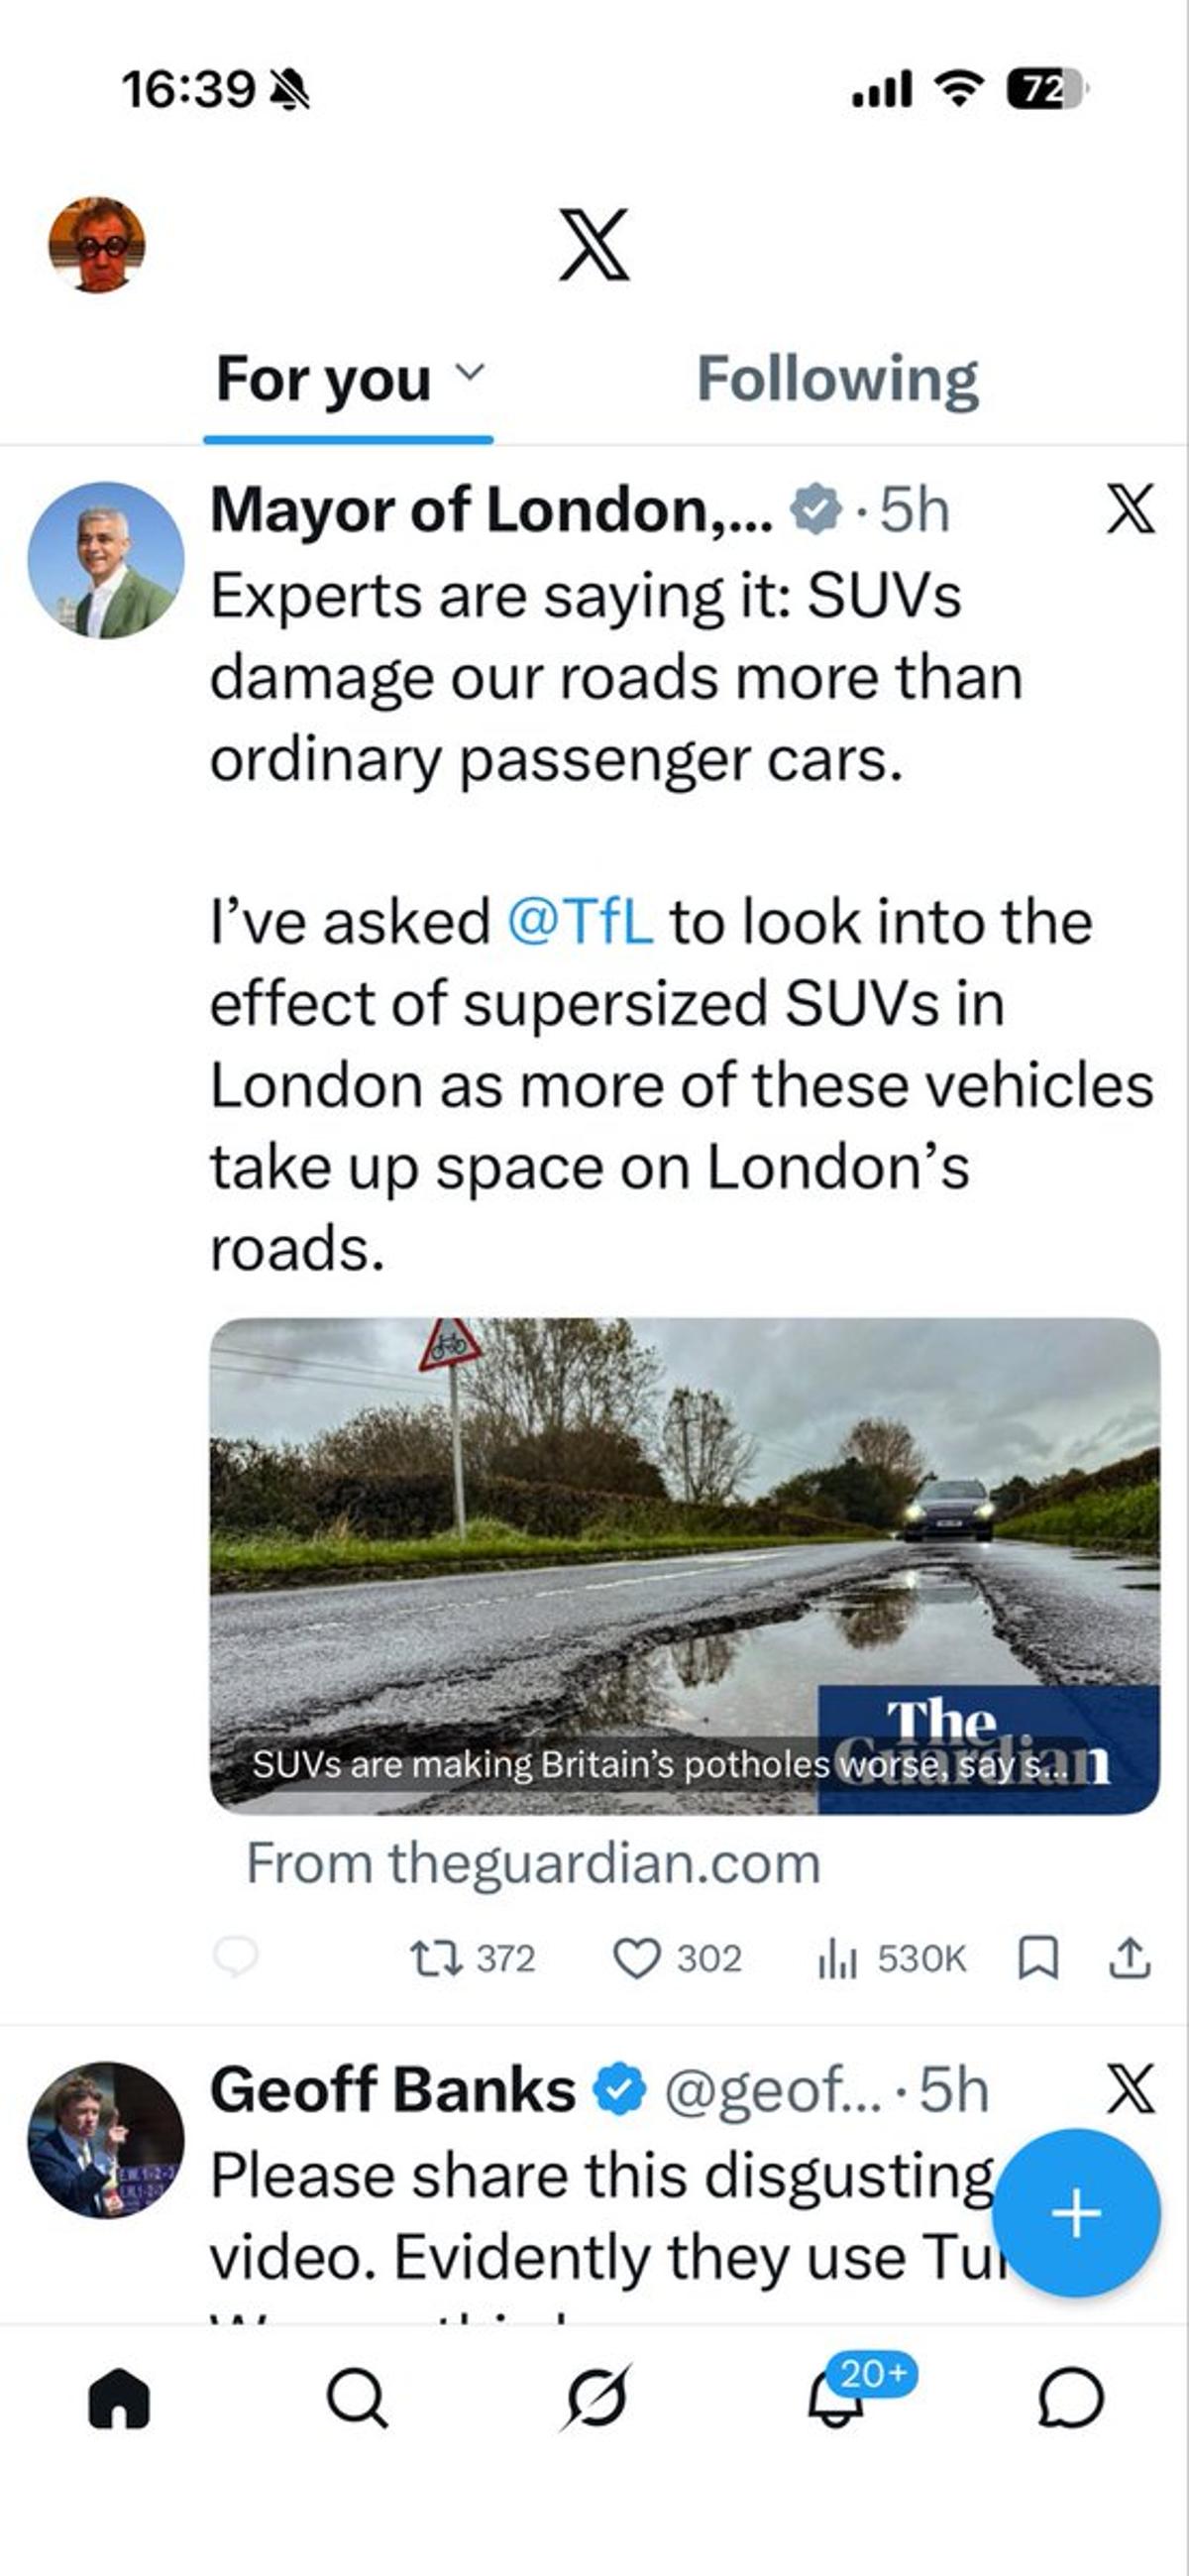Share the Mayor of London post

tap(1129, 1958)
